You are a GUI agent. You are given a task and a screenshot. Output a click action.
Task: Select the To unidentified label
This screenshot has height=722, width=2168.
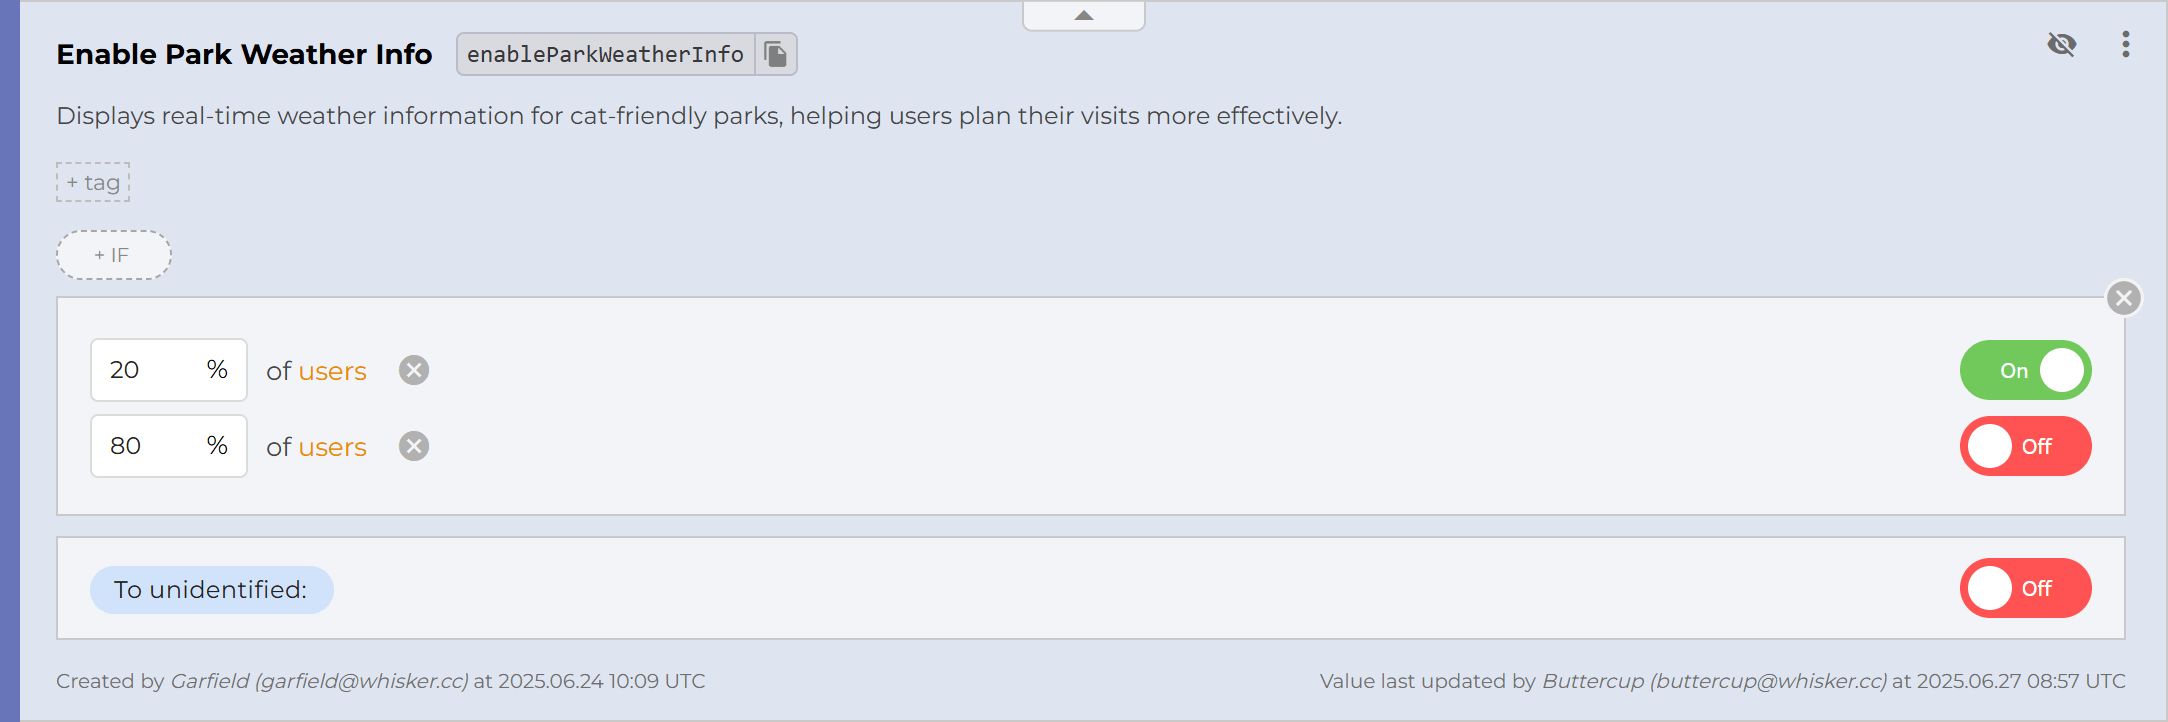[x=211, y=589]
